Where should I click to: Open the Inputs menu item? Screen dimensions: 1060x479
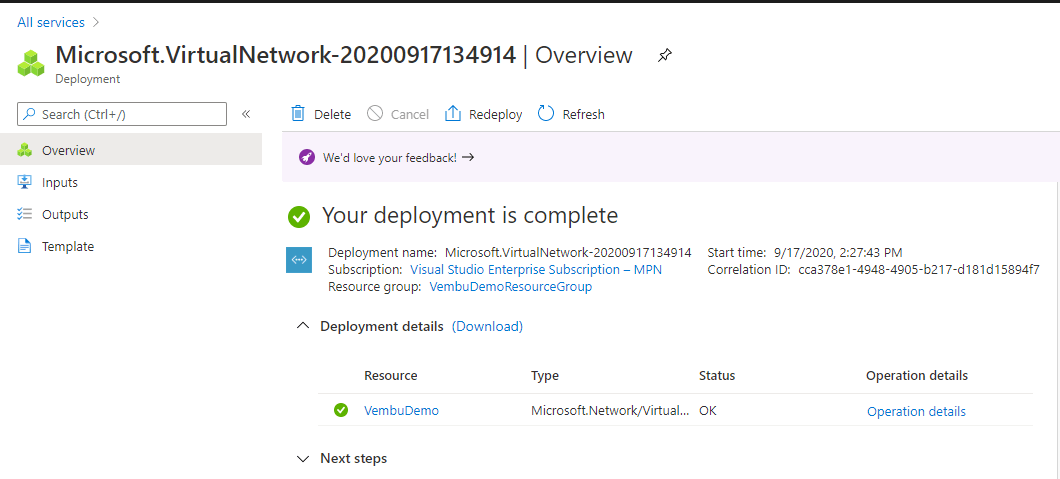(x=131, y=182)
